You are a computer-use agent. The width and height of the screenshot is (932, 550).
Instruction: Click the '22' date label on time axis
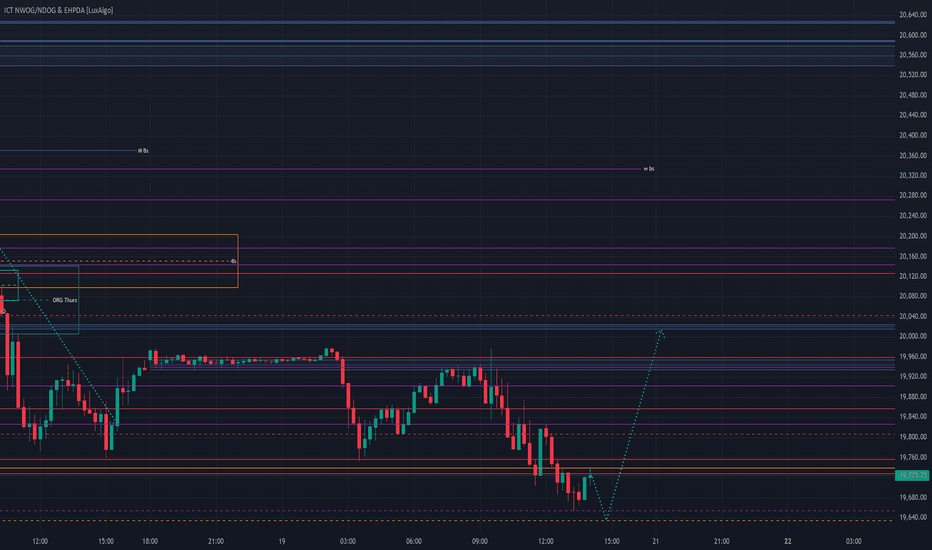pos(788,541)
